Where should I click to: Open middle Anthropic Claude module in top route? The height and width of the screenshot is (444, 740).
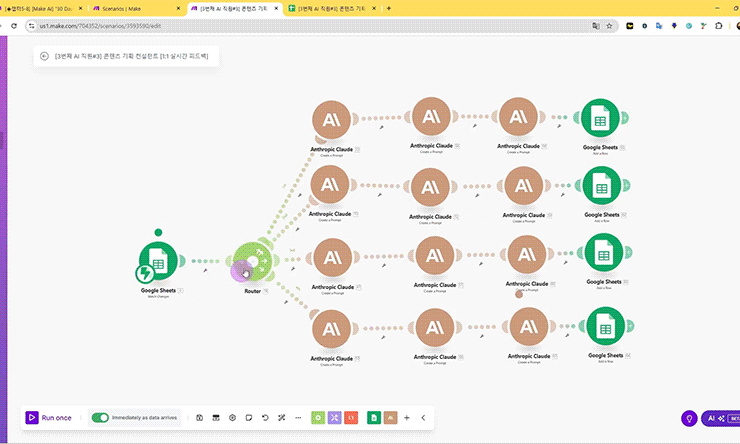pos(431,117)
